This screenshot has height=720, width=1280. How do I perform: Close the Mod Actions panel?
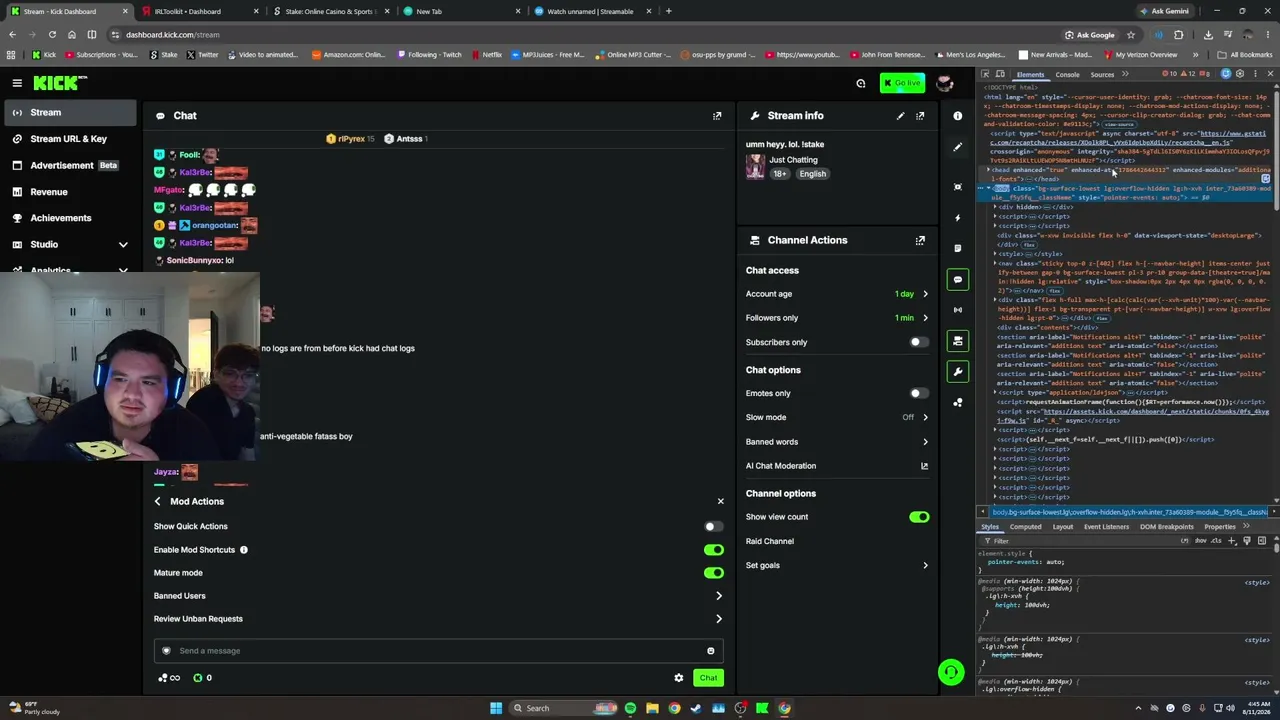[x=720, y=501]
